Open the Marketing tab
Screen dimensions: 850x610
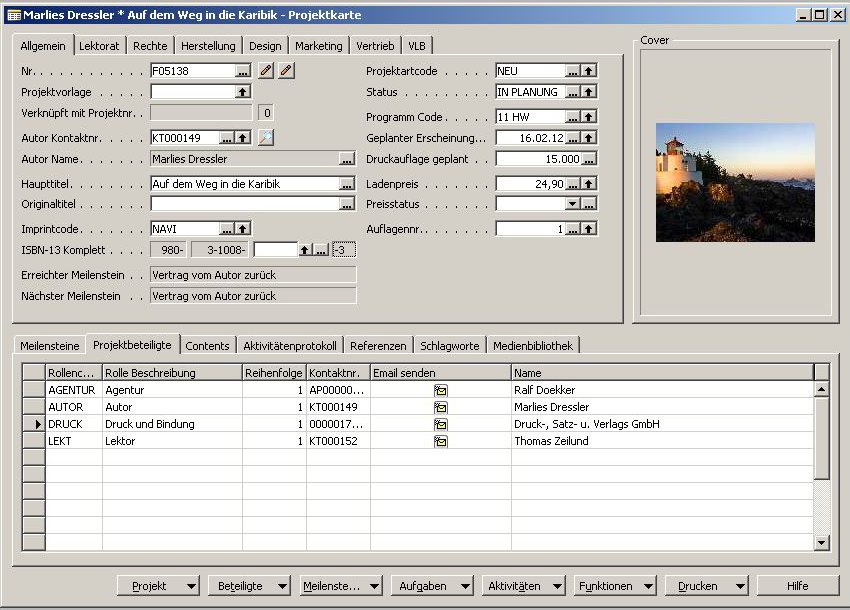coord(319,46)
